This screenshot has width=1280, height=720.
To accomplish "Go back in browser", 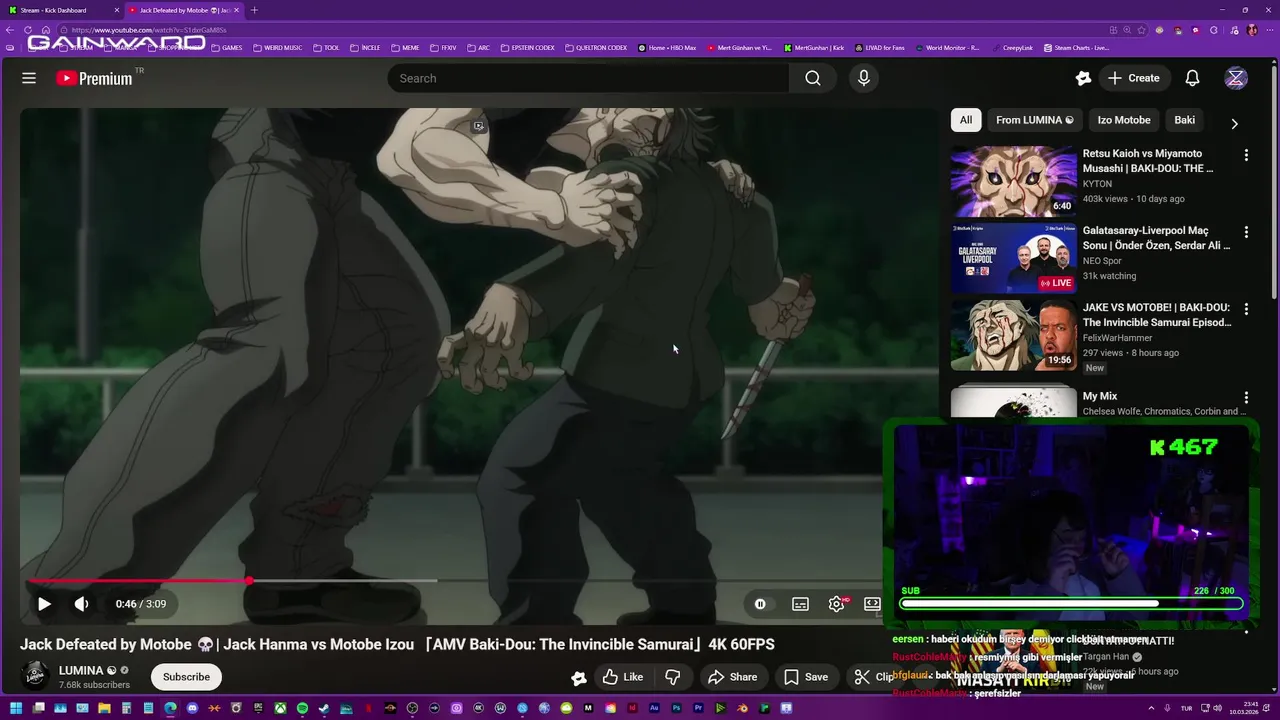I will [x=10, y=30].
